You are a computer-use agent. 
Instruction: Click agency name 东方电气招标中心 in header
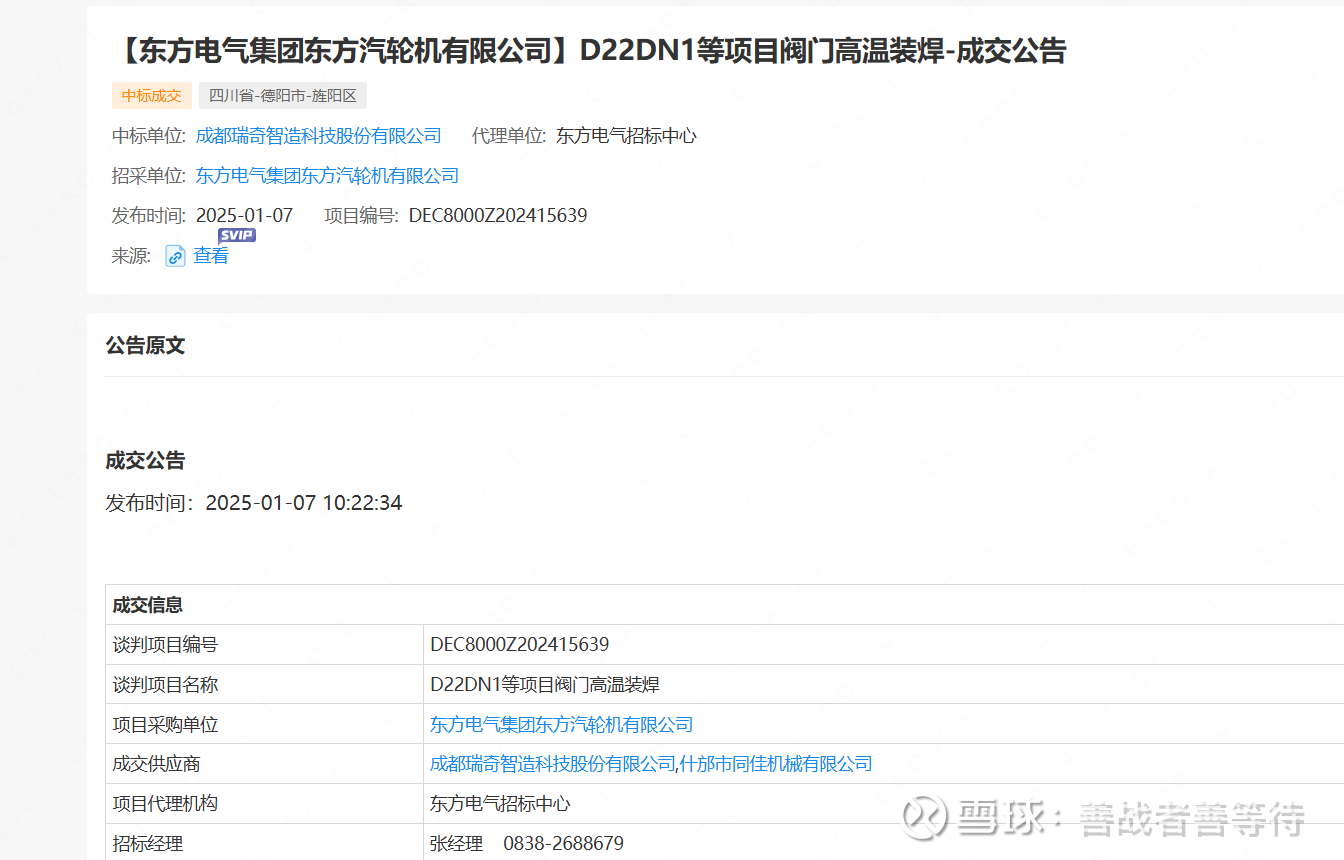(x=626, y=136)
